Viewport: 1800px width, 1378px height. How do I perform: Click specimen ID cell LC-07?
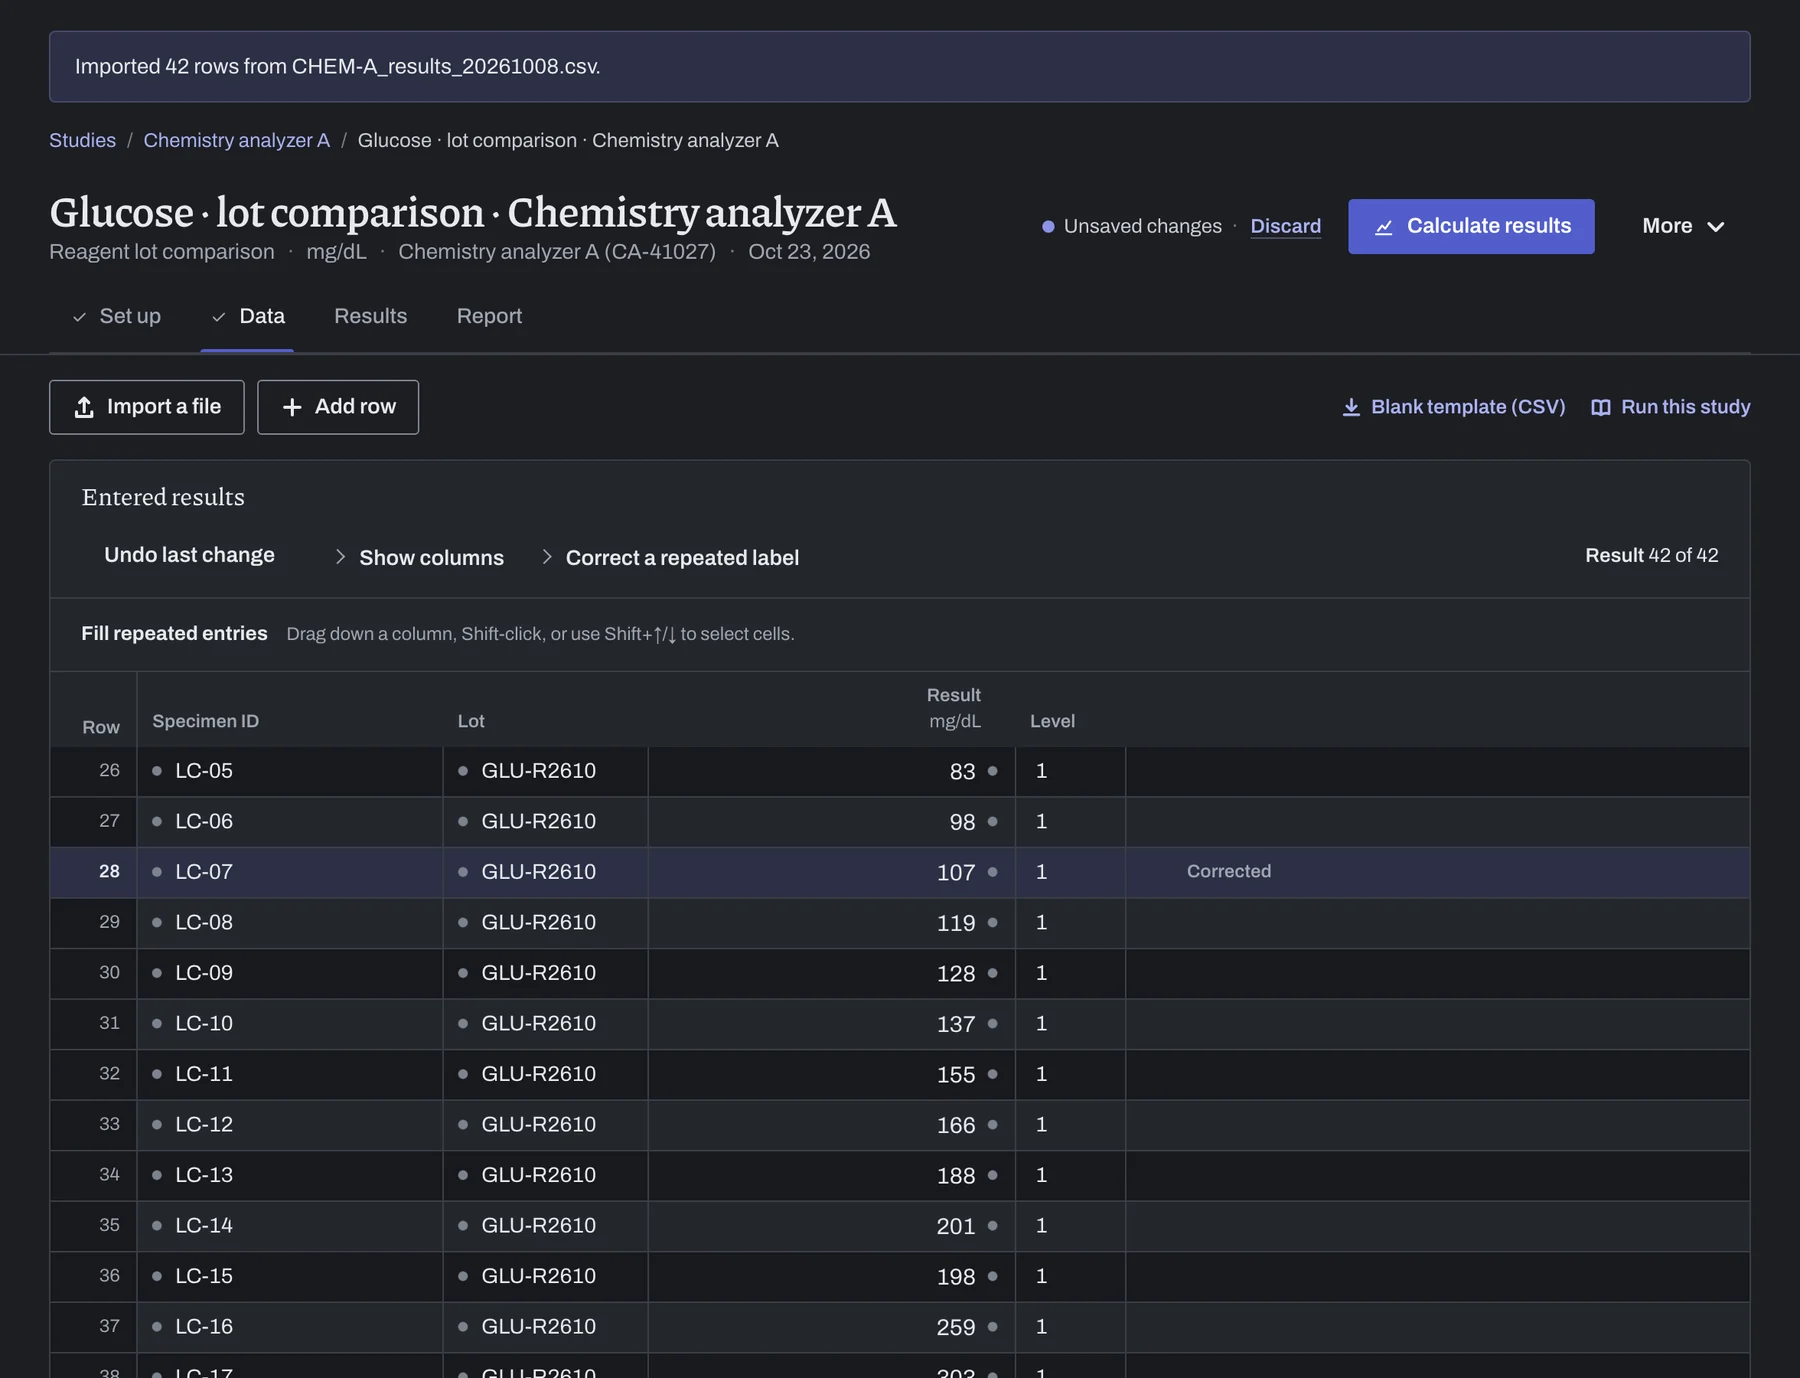[290, 872]
